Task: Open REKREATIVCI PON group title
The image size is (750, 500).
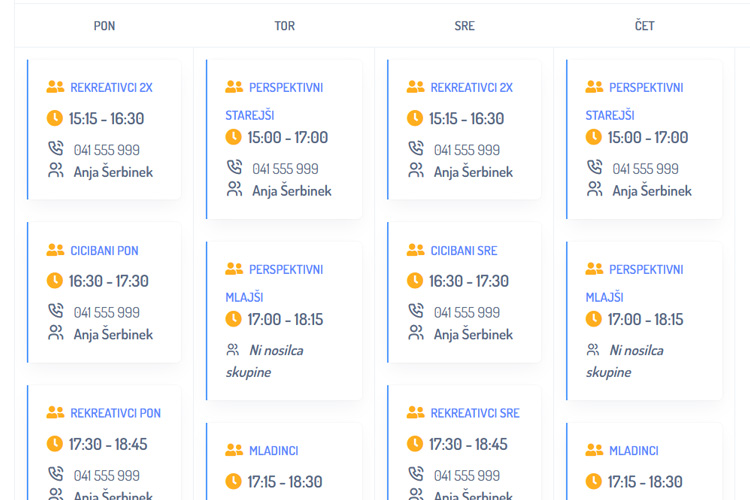Action: tap(115, 413)
